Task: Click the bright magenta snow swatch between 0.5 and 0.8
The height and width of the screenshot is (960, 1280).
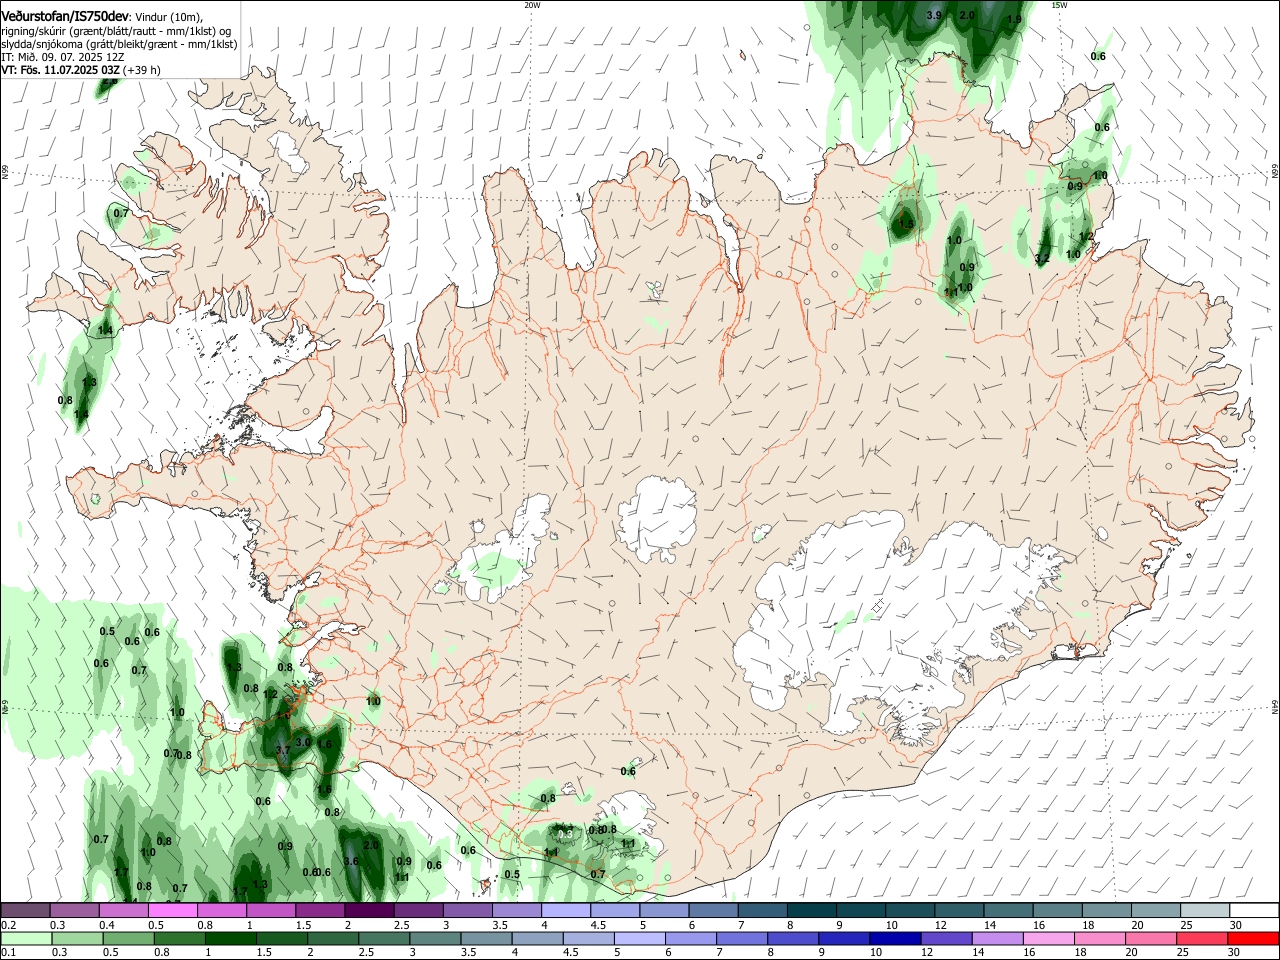Action: [x=173, y=910]
